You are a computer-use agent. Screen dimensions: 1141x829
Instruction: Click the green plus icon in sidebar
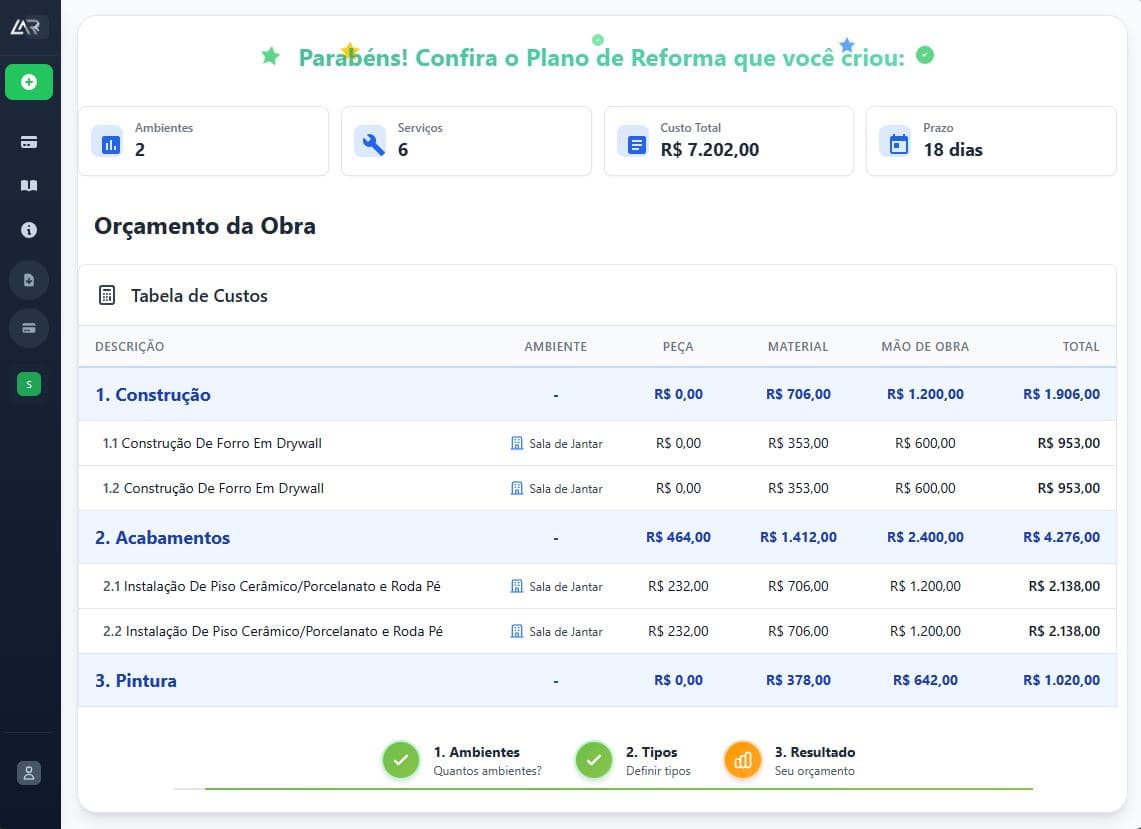[x=29, y=82]
